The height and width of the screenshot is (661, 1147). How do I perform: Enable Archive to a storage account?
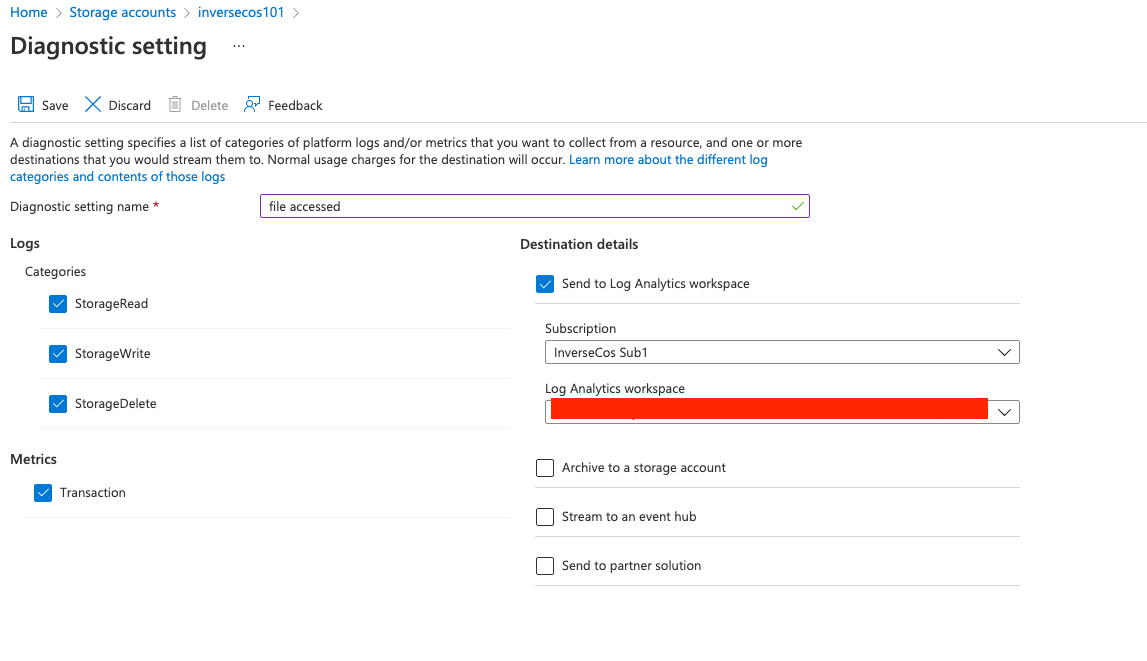click(x=545, y=468)
